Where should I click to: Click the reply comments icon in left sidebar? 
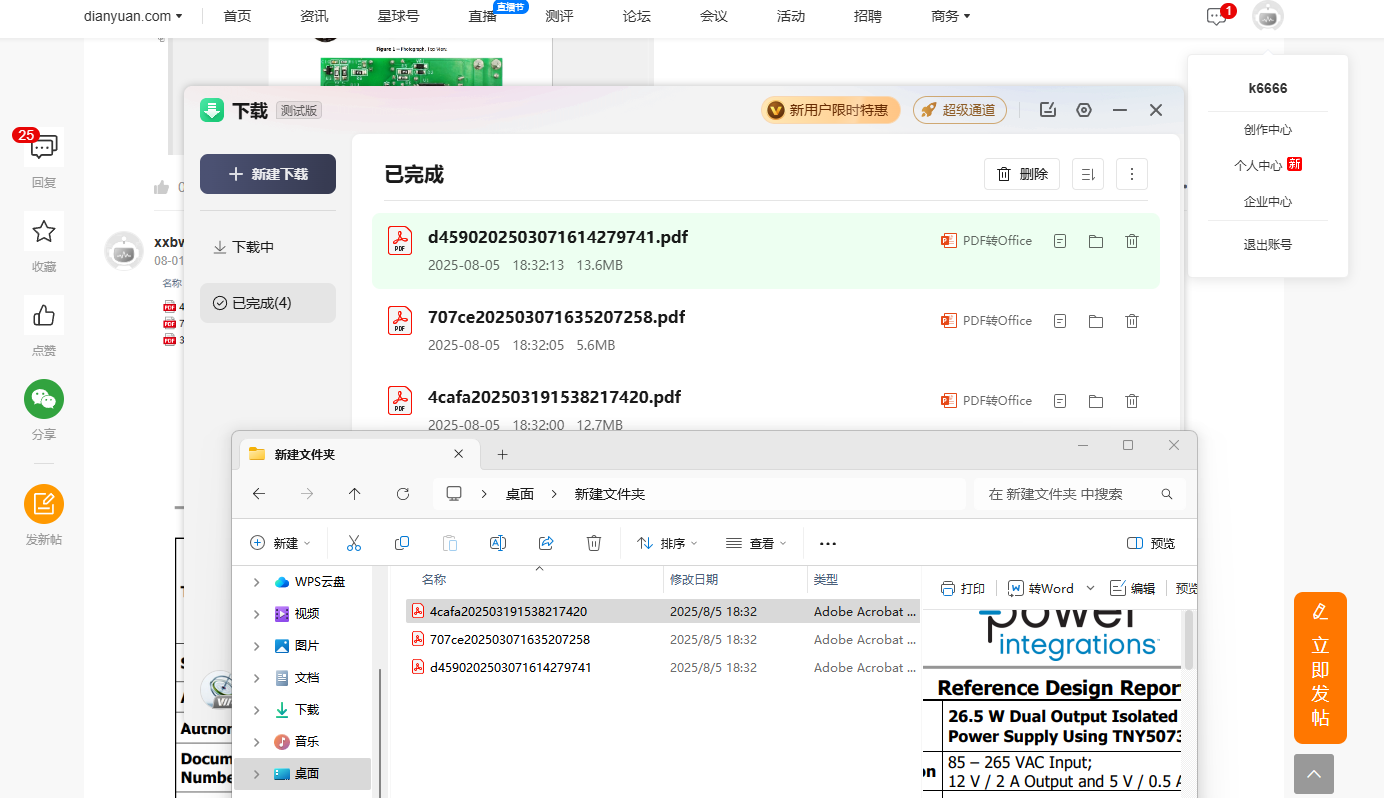click(44, 148)
